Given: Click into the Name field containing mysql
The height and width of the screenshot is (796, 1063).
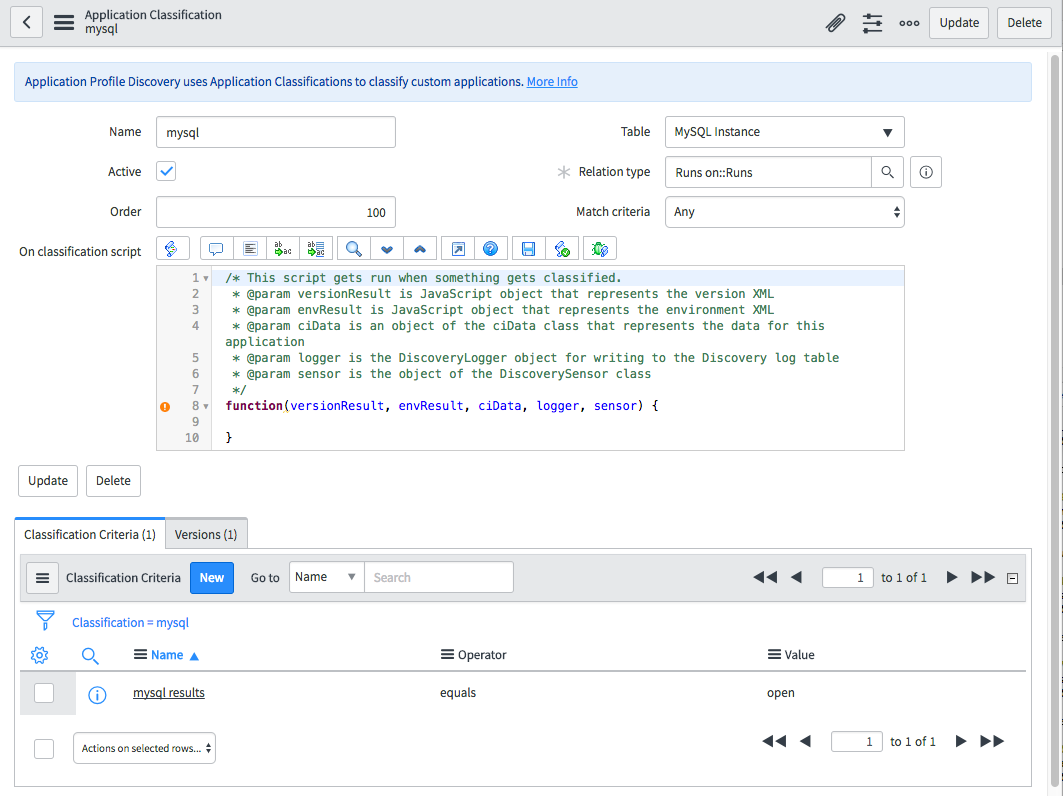Looking at the screenshot, I should (x=276, y=132).
